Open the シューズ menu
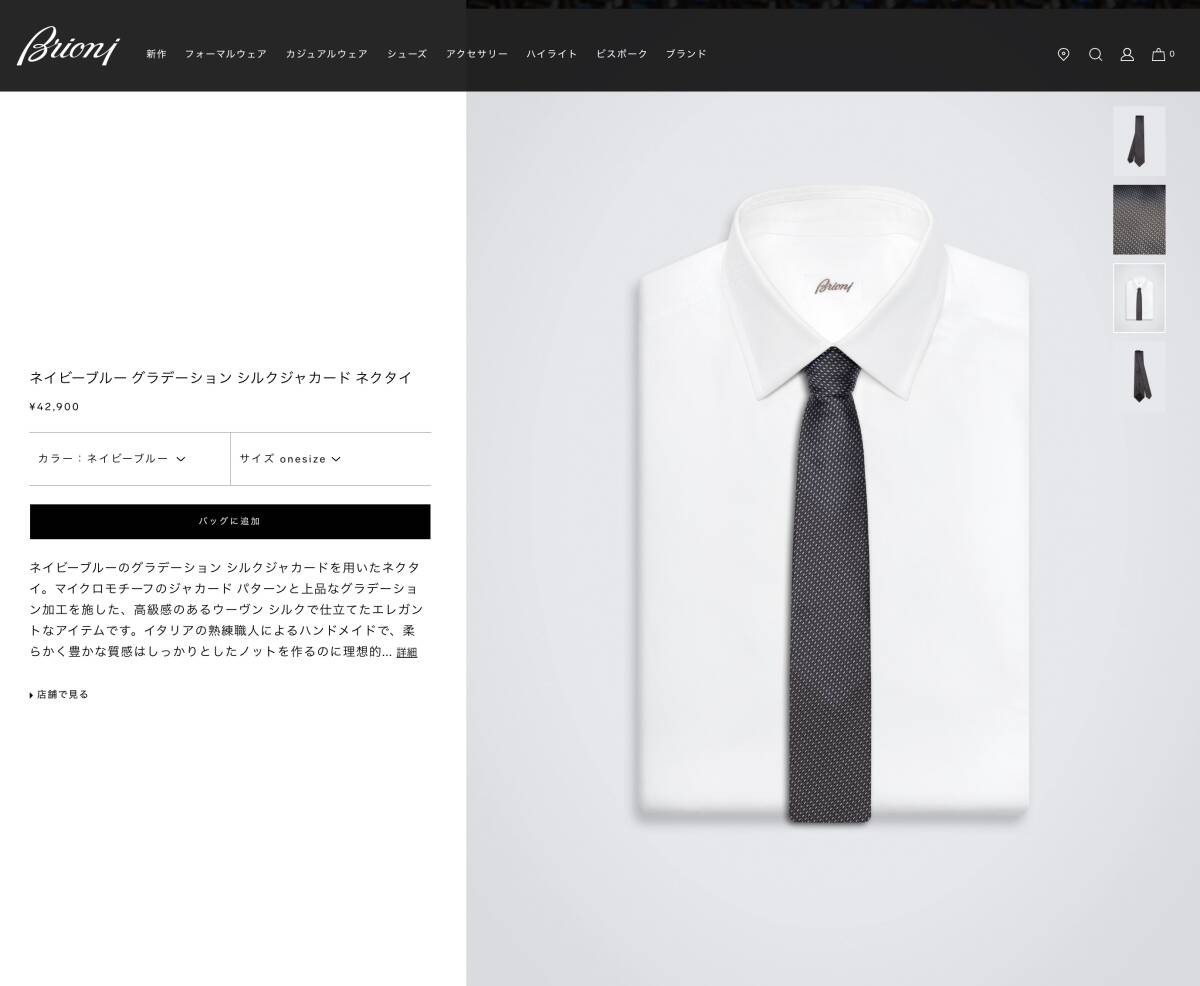Viewport: 1200px width, 986px height. pyautogui.click(x=407, y=54)
